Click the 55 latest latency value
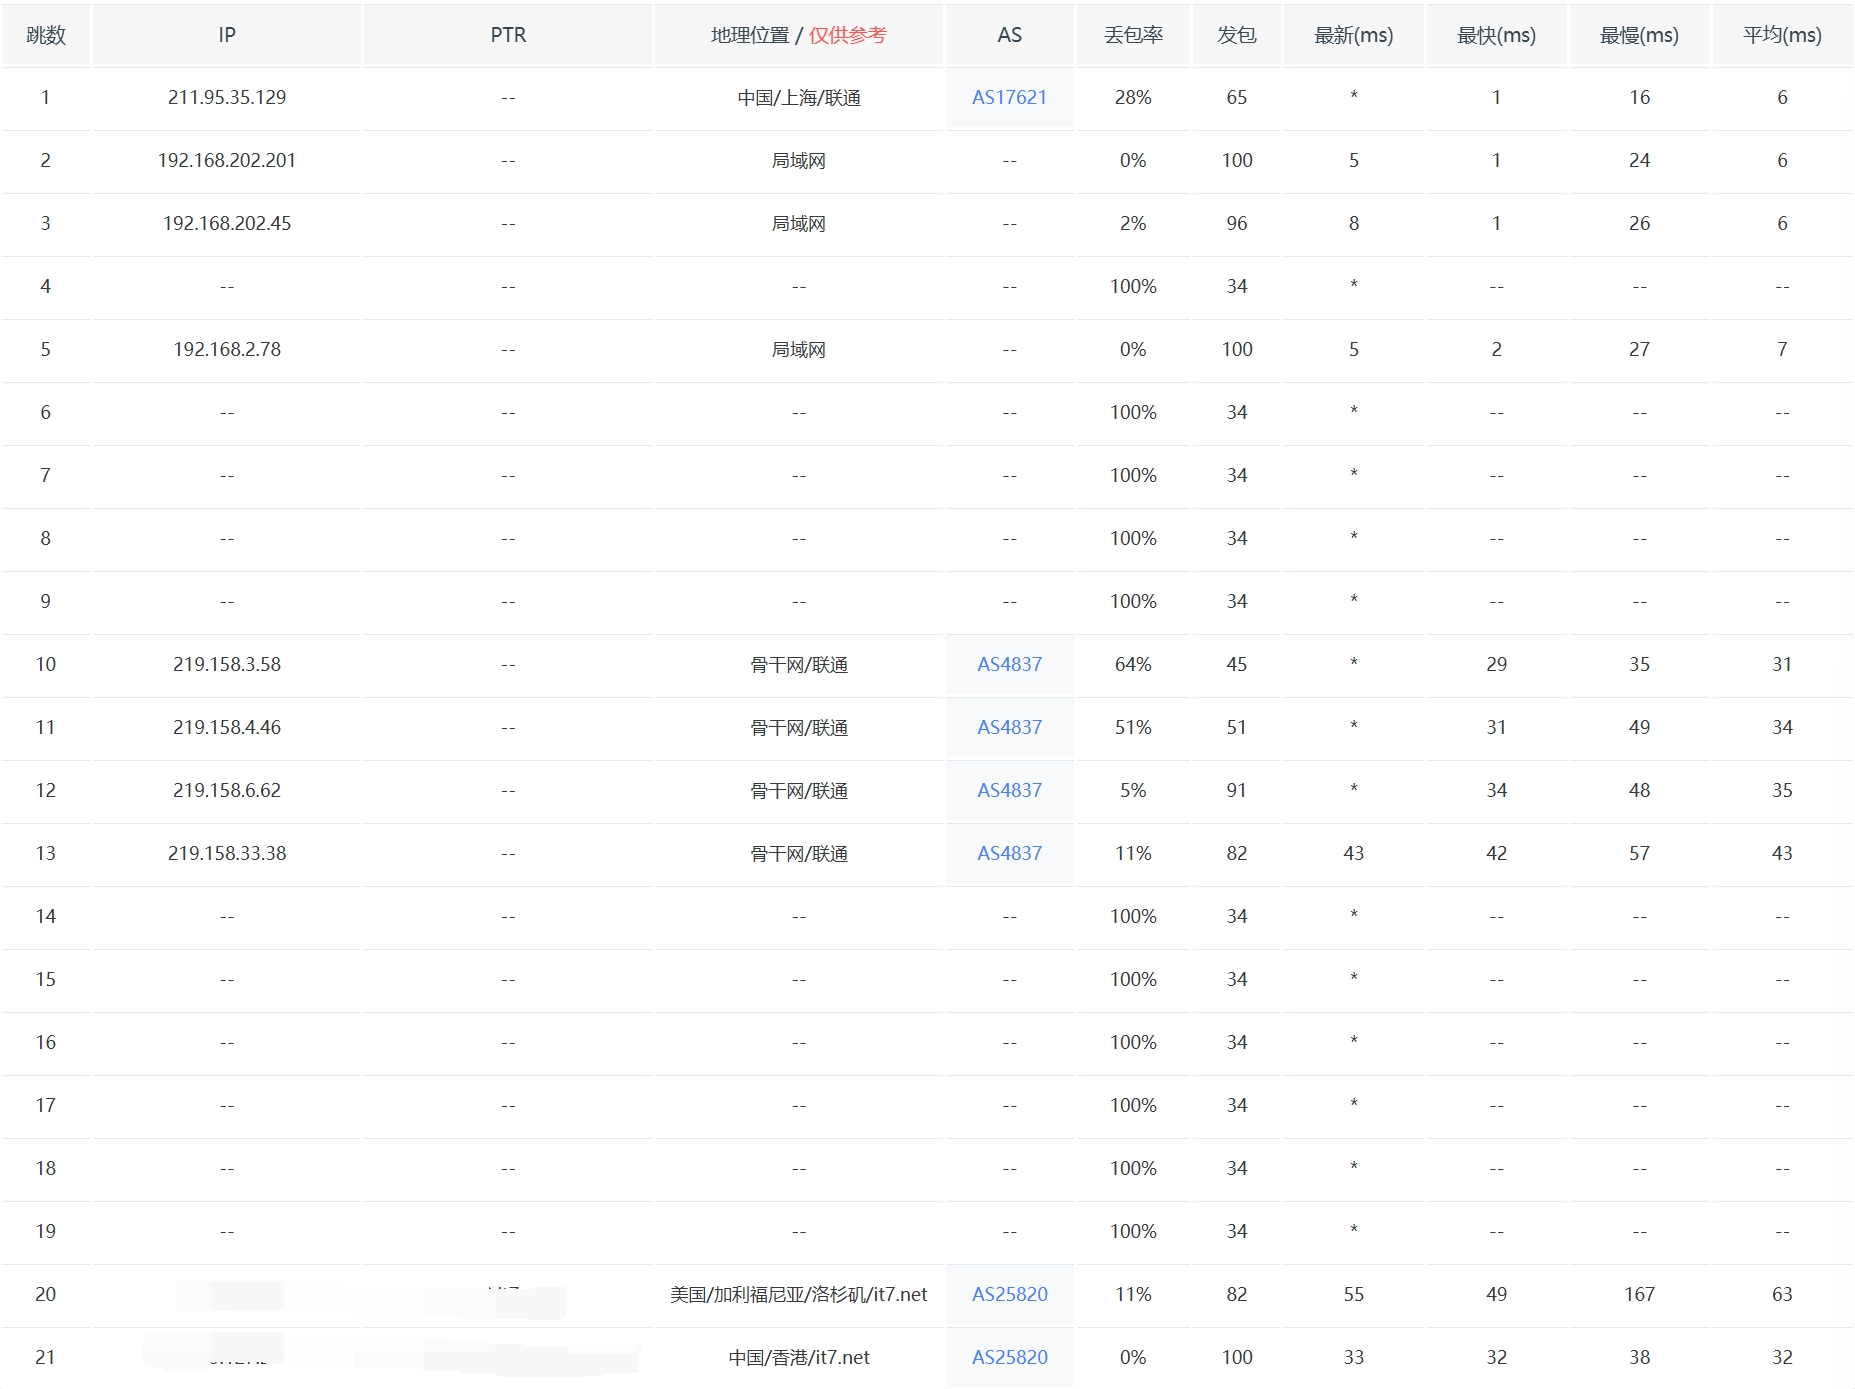Viewport: 1855px width, 1389px height. click(1354, 1294)
